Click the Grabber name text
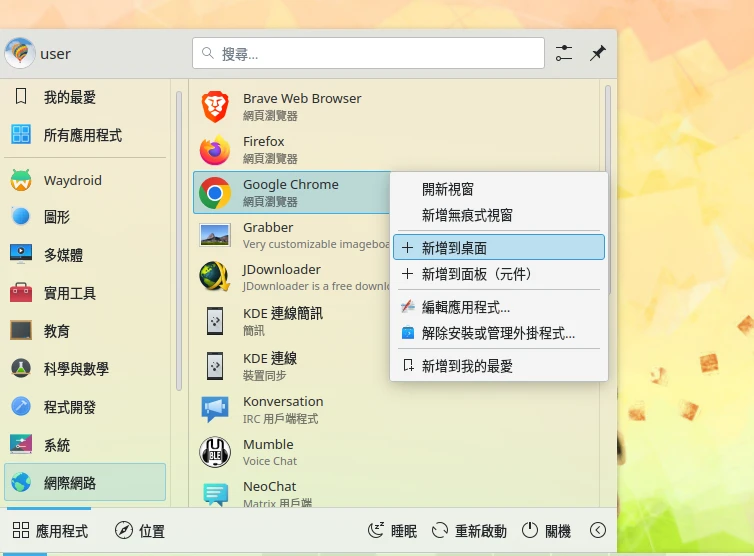Screen dimensions: 754x556 point(268,227)
